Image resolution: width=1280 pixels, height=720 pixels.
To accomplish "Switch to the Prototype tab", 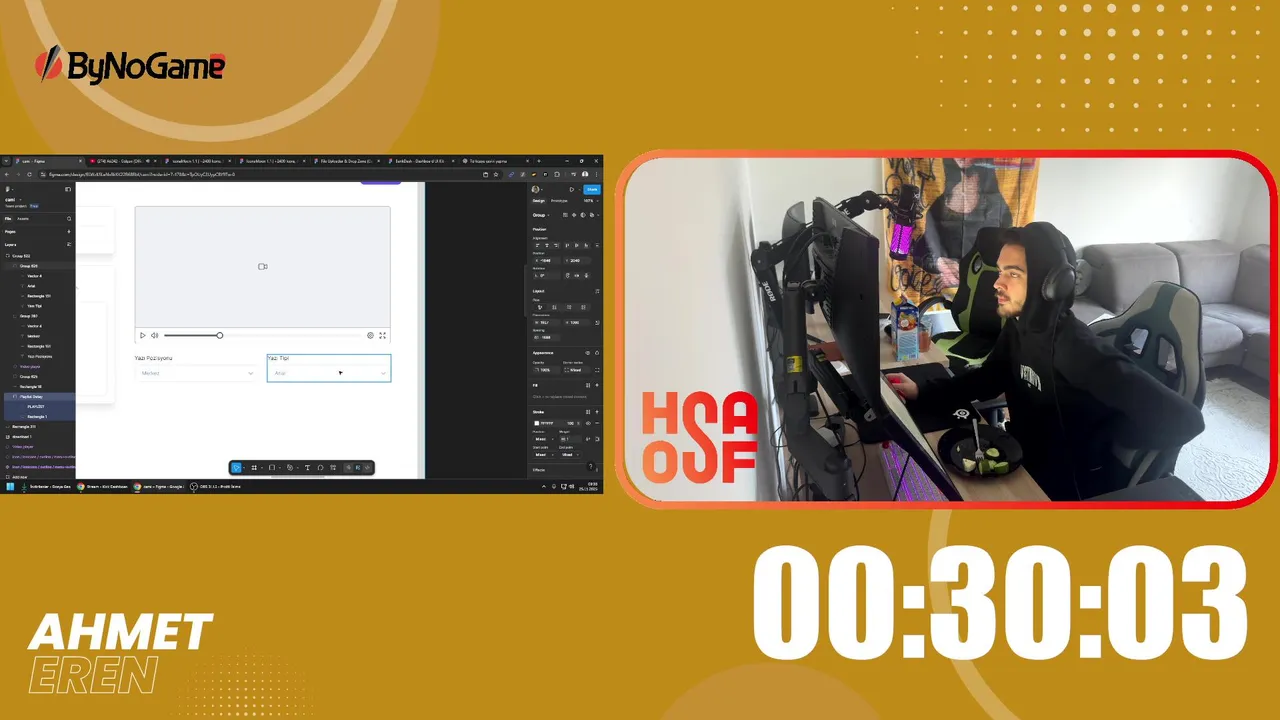I will [559, 201].
